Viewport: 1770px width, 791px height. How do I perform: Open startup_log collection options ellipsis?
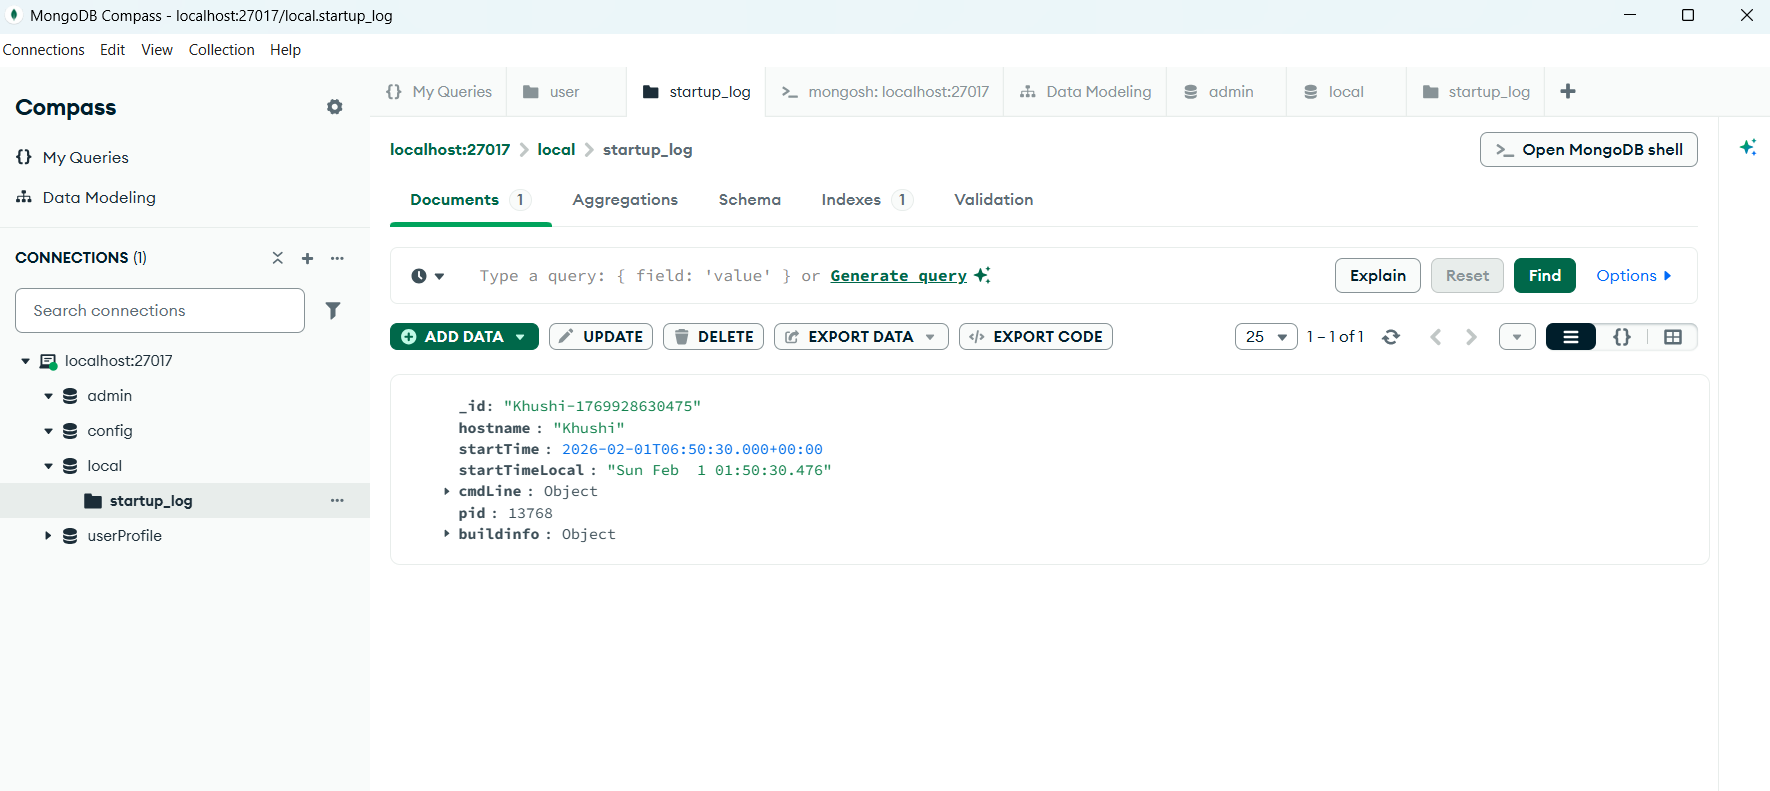pyautogui.click(x=337, y=500)
